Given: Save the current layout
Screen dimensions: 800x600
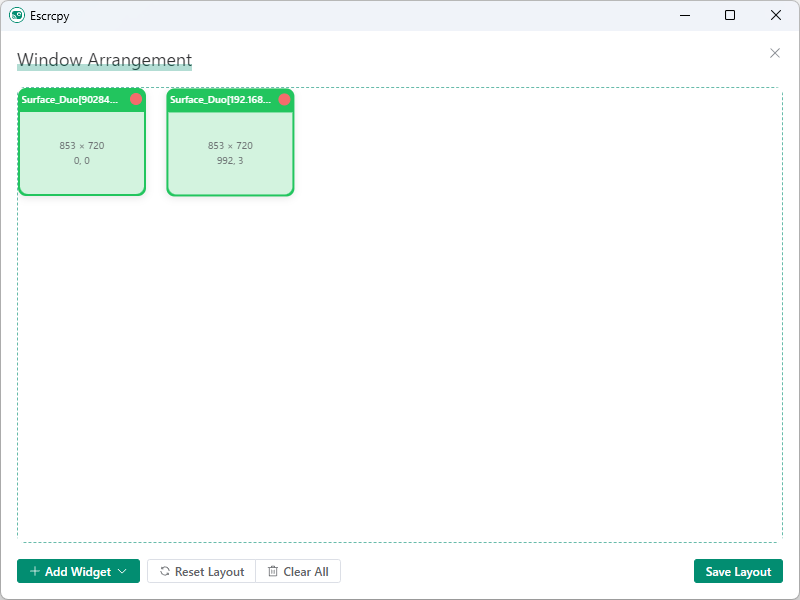Looking at the screenshot, I should (x=738, y=571).
